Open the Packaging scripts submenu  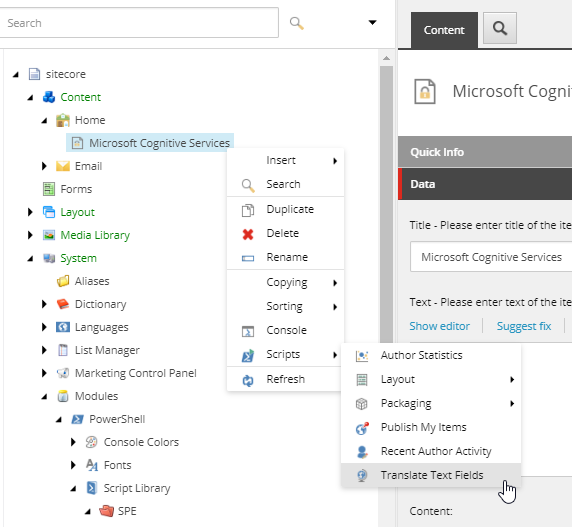(x=431, y=403)
